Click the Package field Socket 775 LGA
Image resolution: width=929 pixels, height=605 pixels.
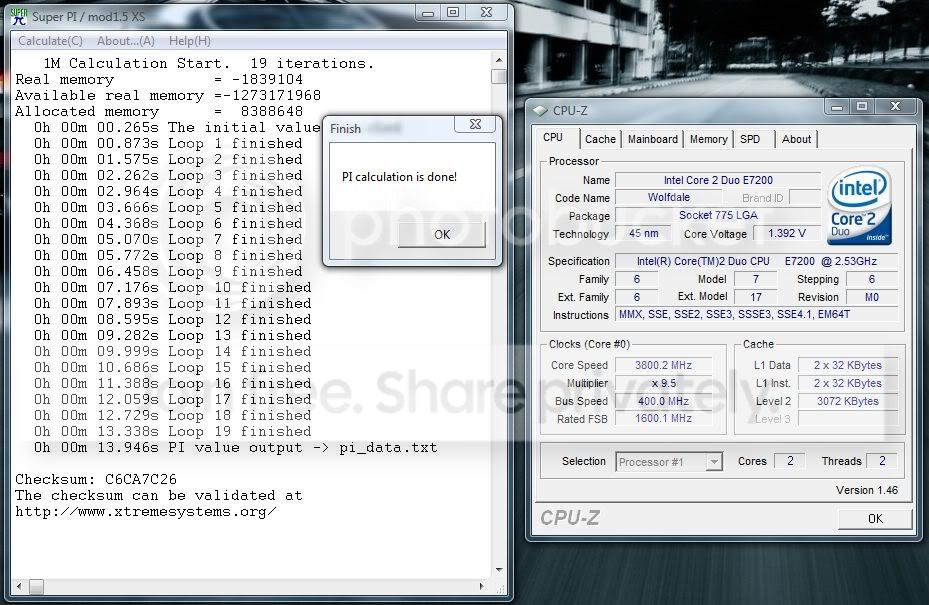point(717,215)
